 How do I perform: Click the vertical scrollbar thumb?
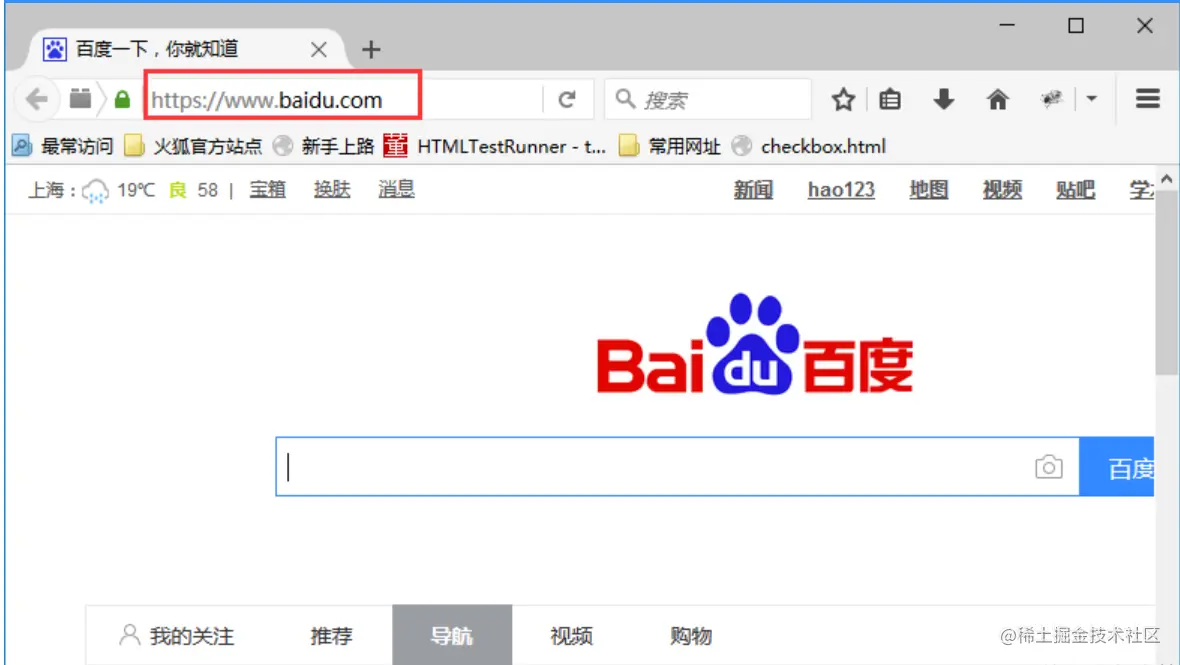1167,282
